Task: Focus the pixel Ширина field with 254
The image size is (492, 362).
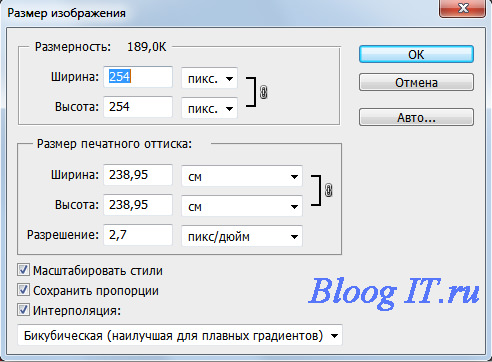Action: (x=138, y=77)
